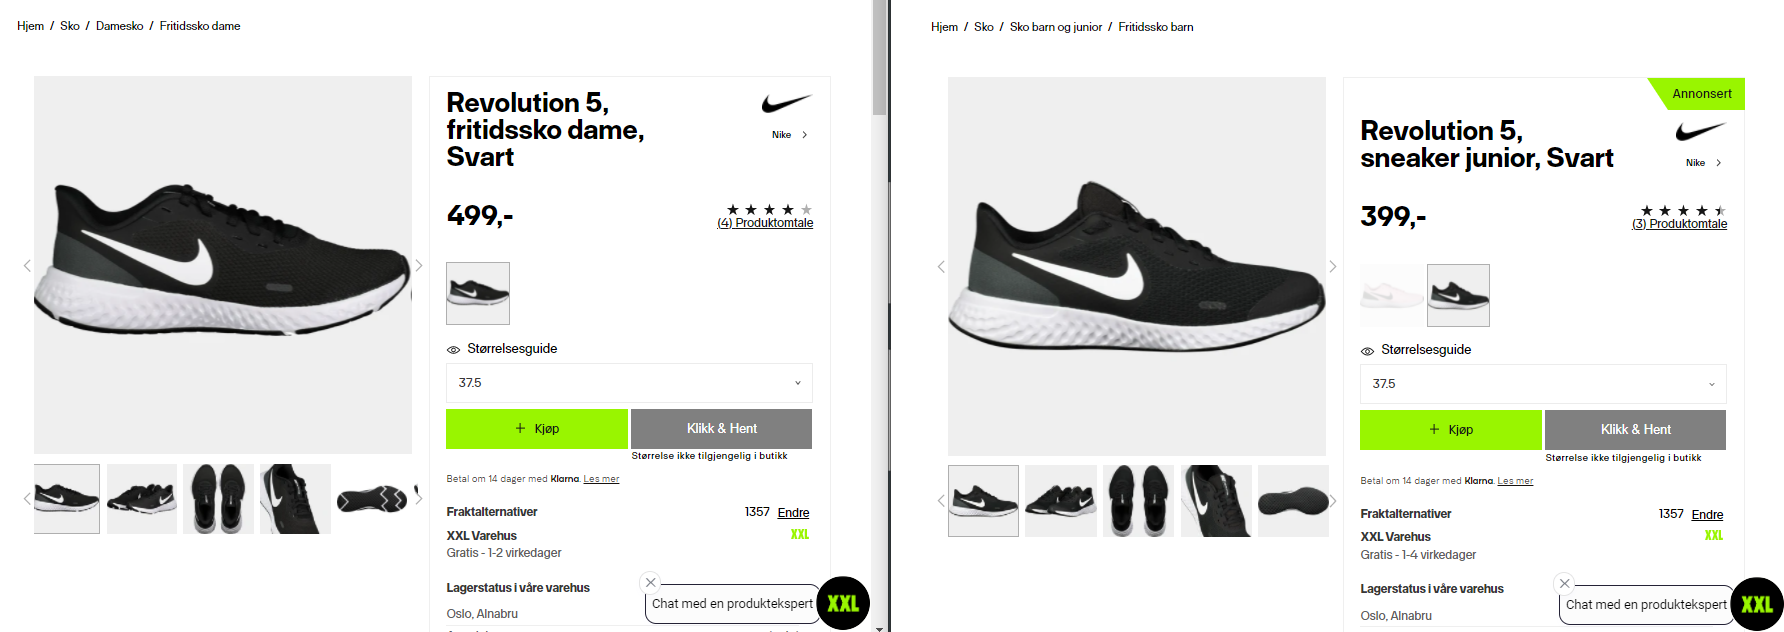Go to Damesko in the left breadcrumb

[120, 26]
